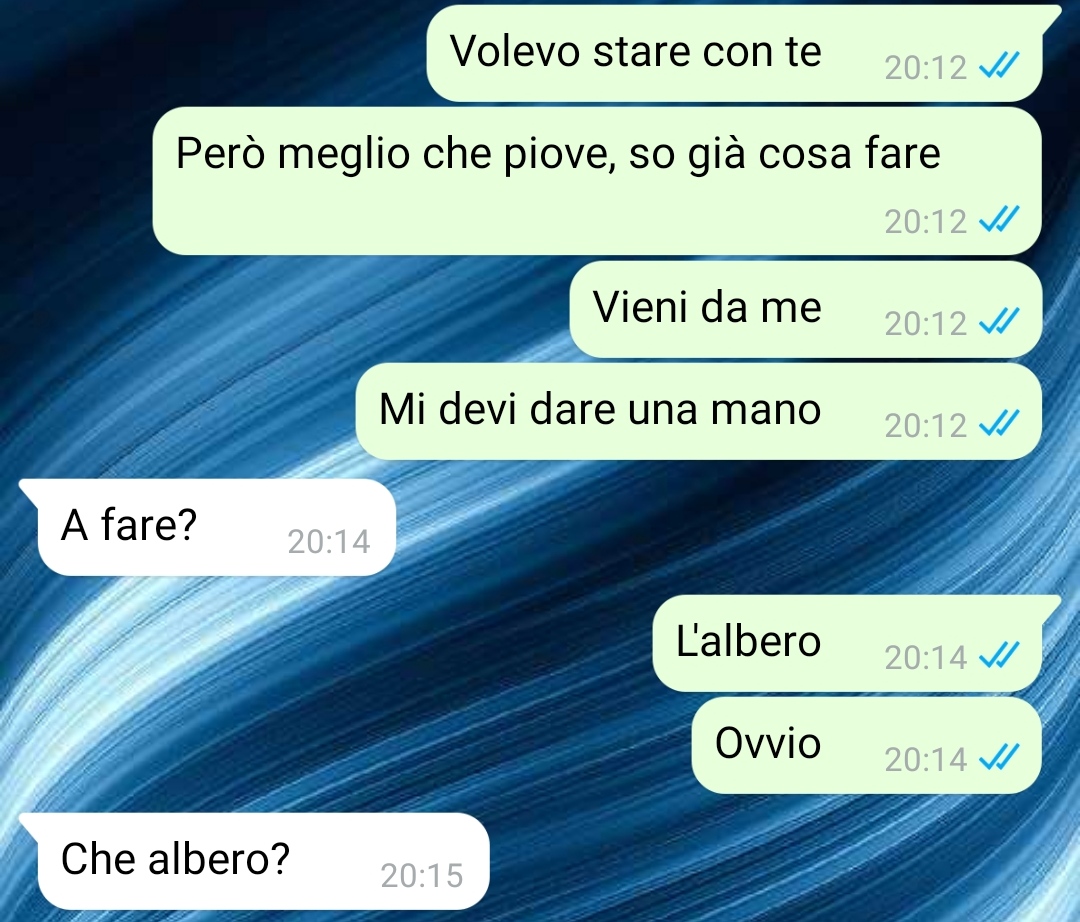Tap the read ticks beside 'Vieni da me'

pyautogui.click(x=999, y=322)
